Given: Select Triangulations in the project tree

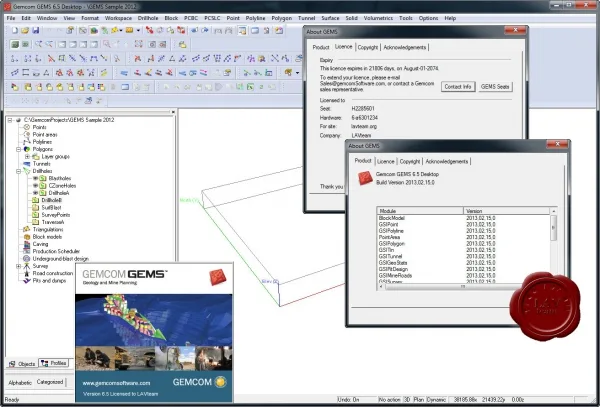Looking at the screenshot, I should point(48,229).
